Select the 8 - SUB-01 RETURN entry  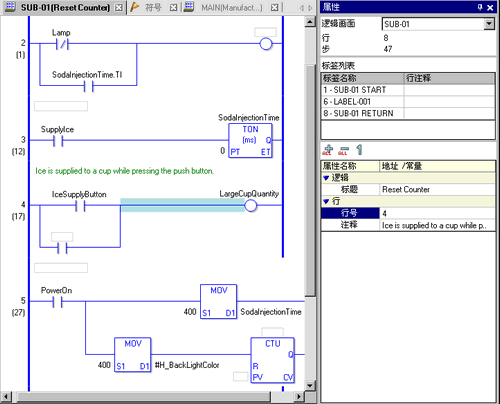[x=363, y=113]
